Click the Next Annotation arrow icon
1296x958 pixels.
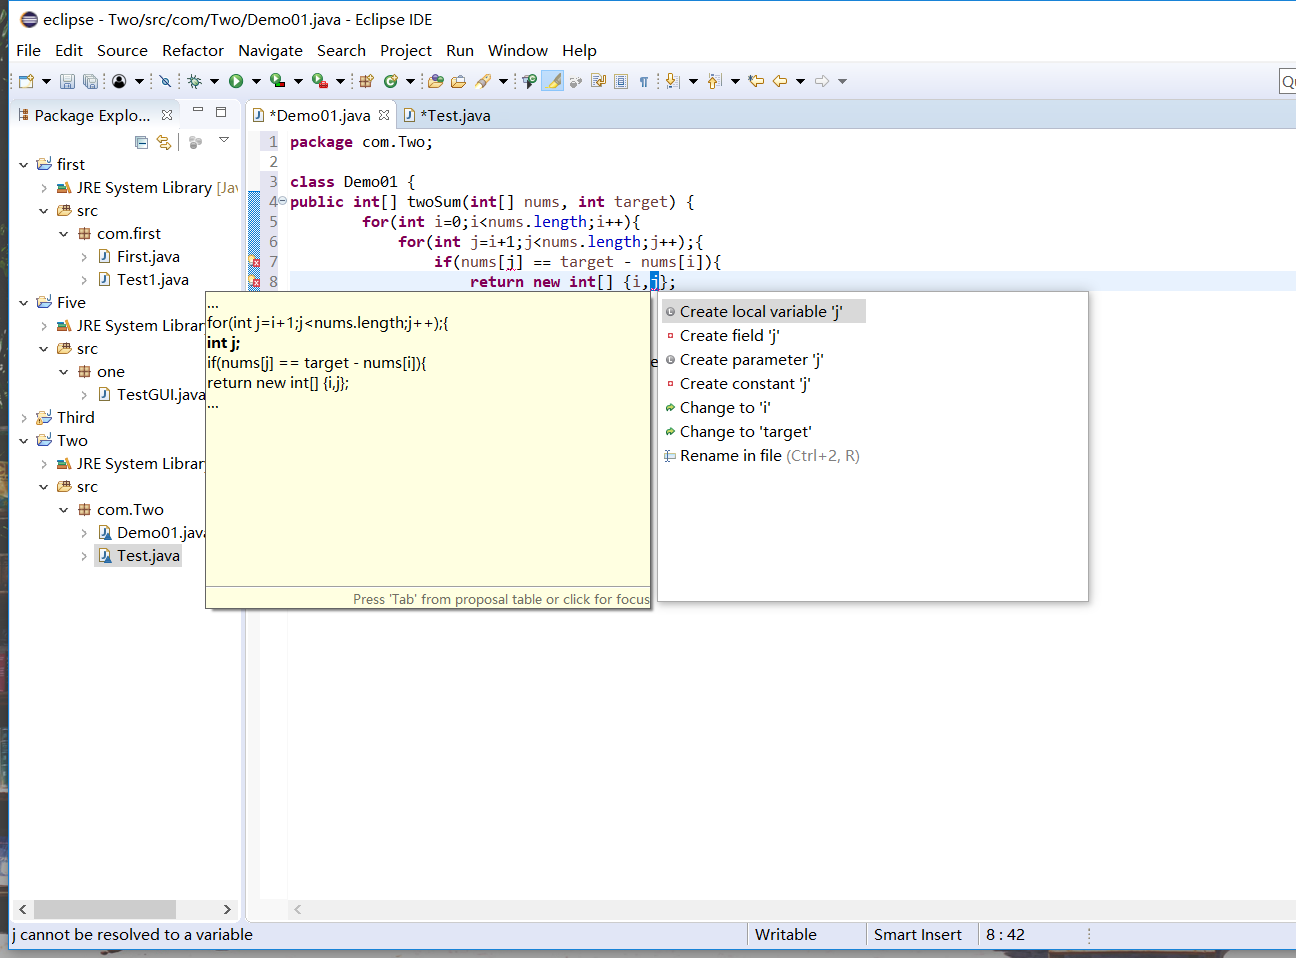click(672, 81)
